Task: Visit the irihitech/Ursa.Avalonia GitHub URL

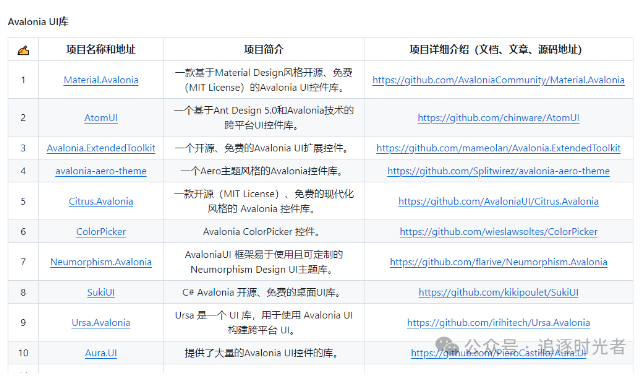Action: (498, 323)
